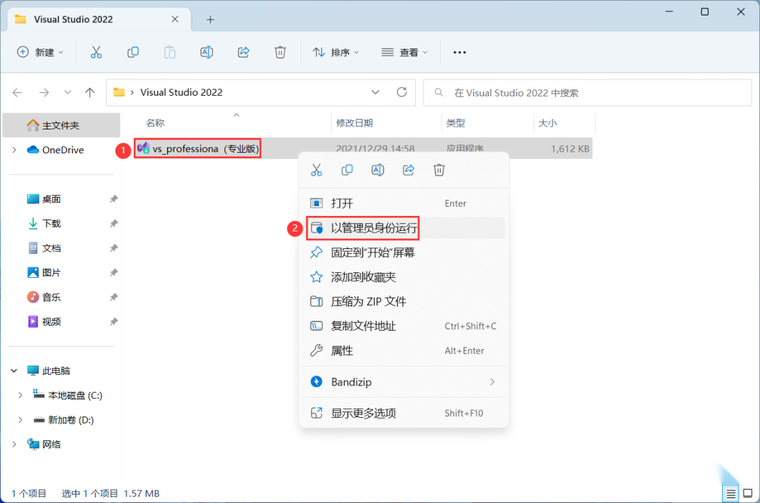Go back with the left arrow
Viewport: 760px width, 503px height.
tap(17, 93)
